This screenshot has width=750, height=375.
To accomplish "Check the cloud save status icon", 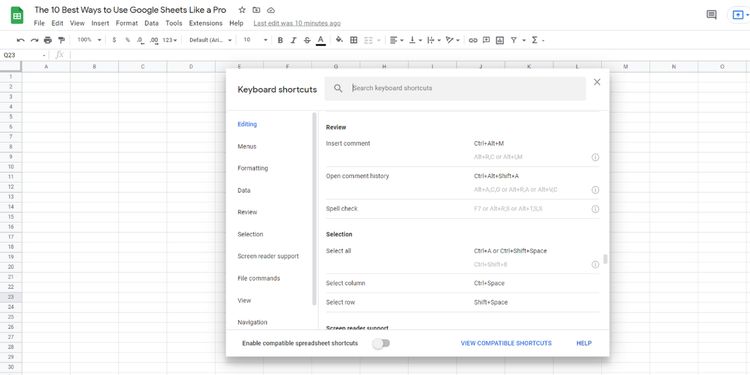I will pos(271,10).
